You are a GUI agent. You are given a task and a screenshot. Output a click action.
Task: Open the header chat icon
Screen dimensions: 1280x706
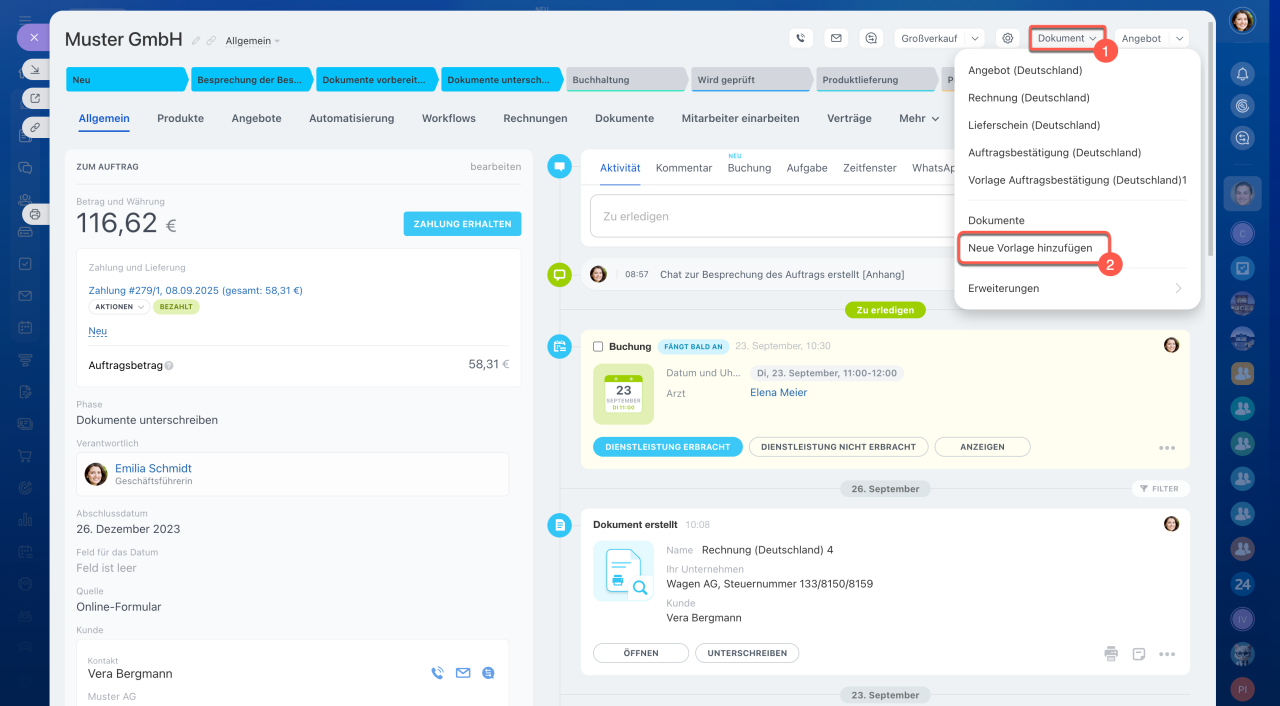[872, 38]
